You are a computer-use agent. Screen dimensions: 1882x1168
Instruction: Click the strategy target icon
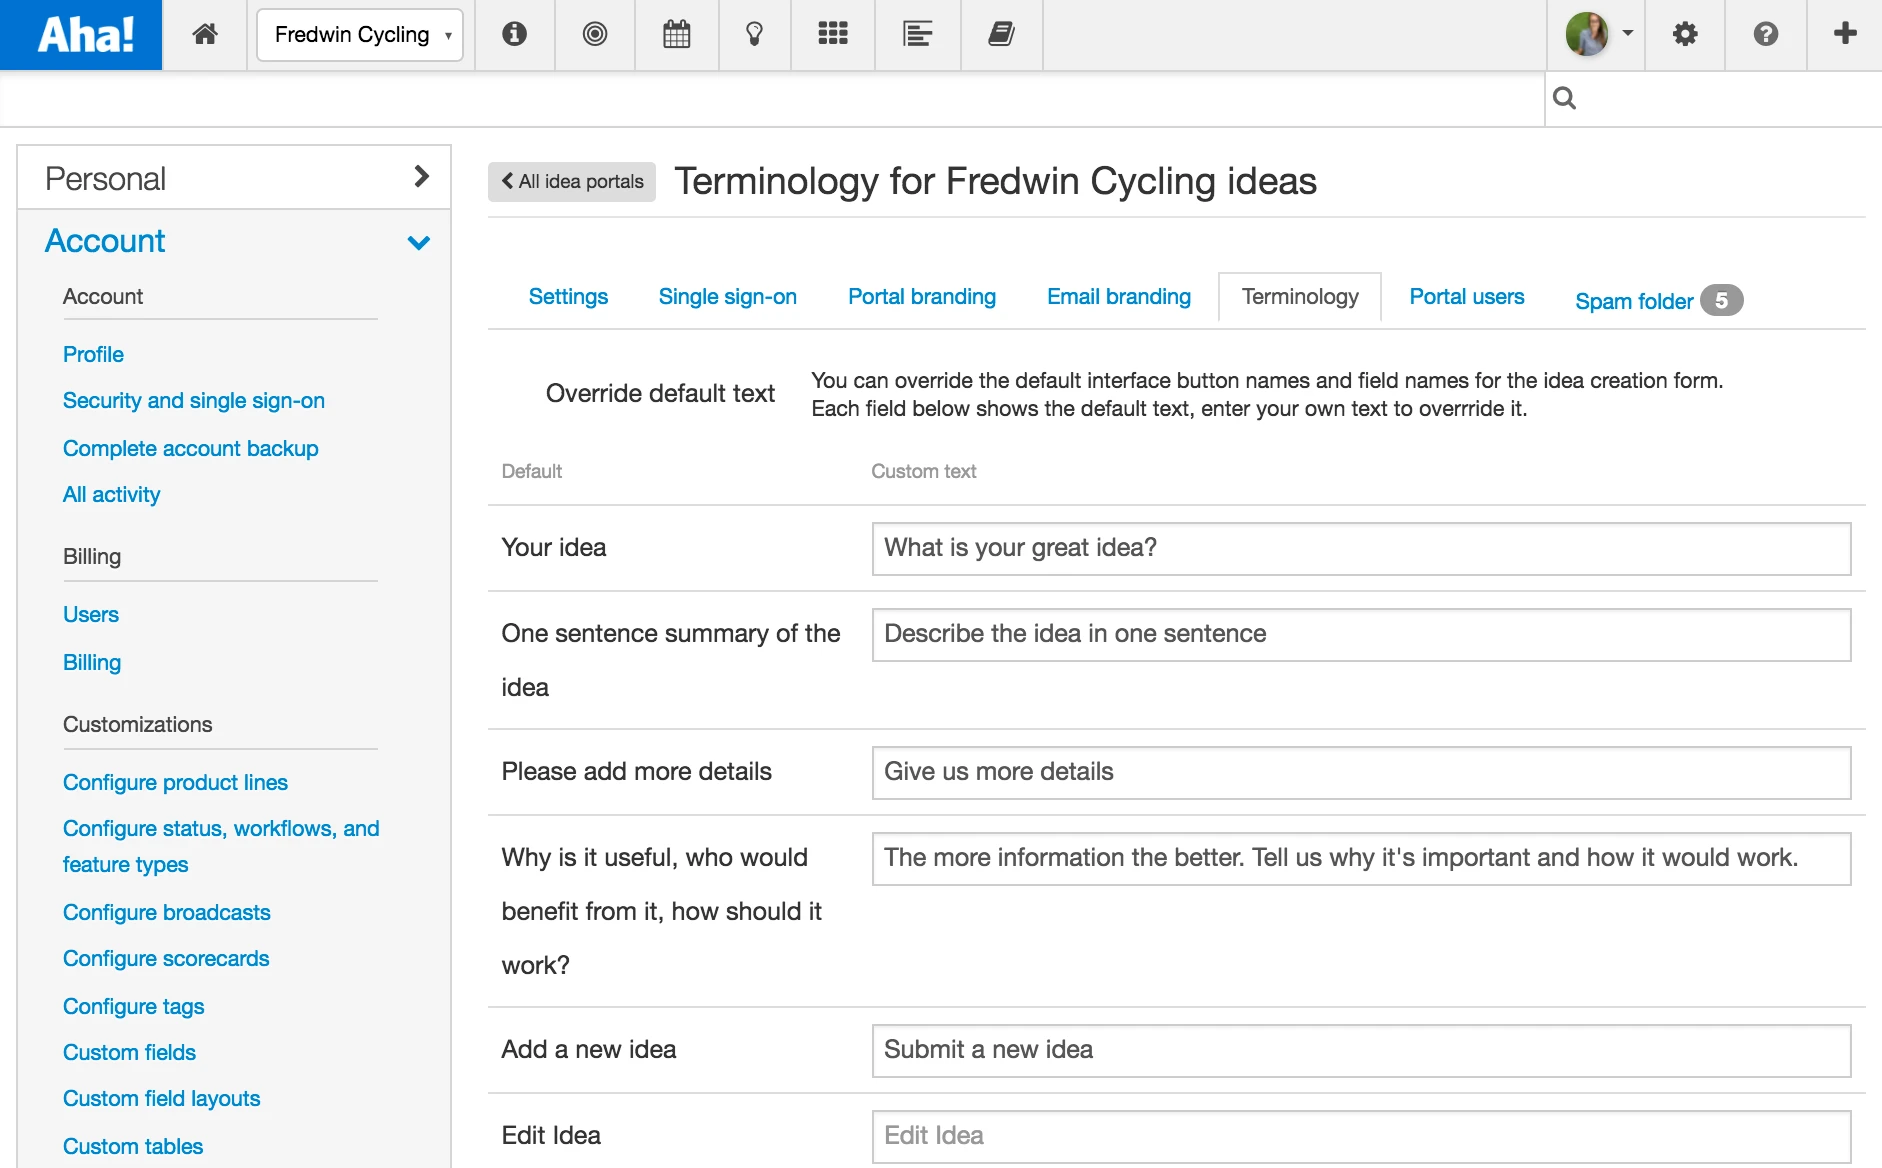coord(595,35)
